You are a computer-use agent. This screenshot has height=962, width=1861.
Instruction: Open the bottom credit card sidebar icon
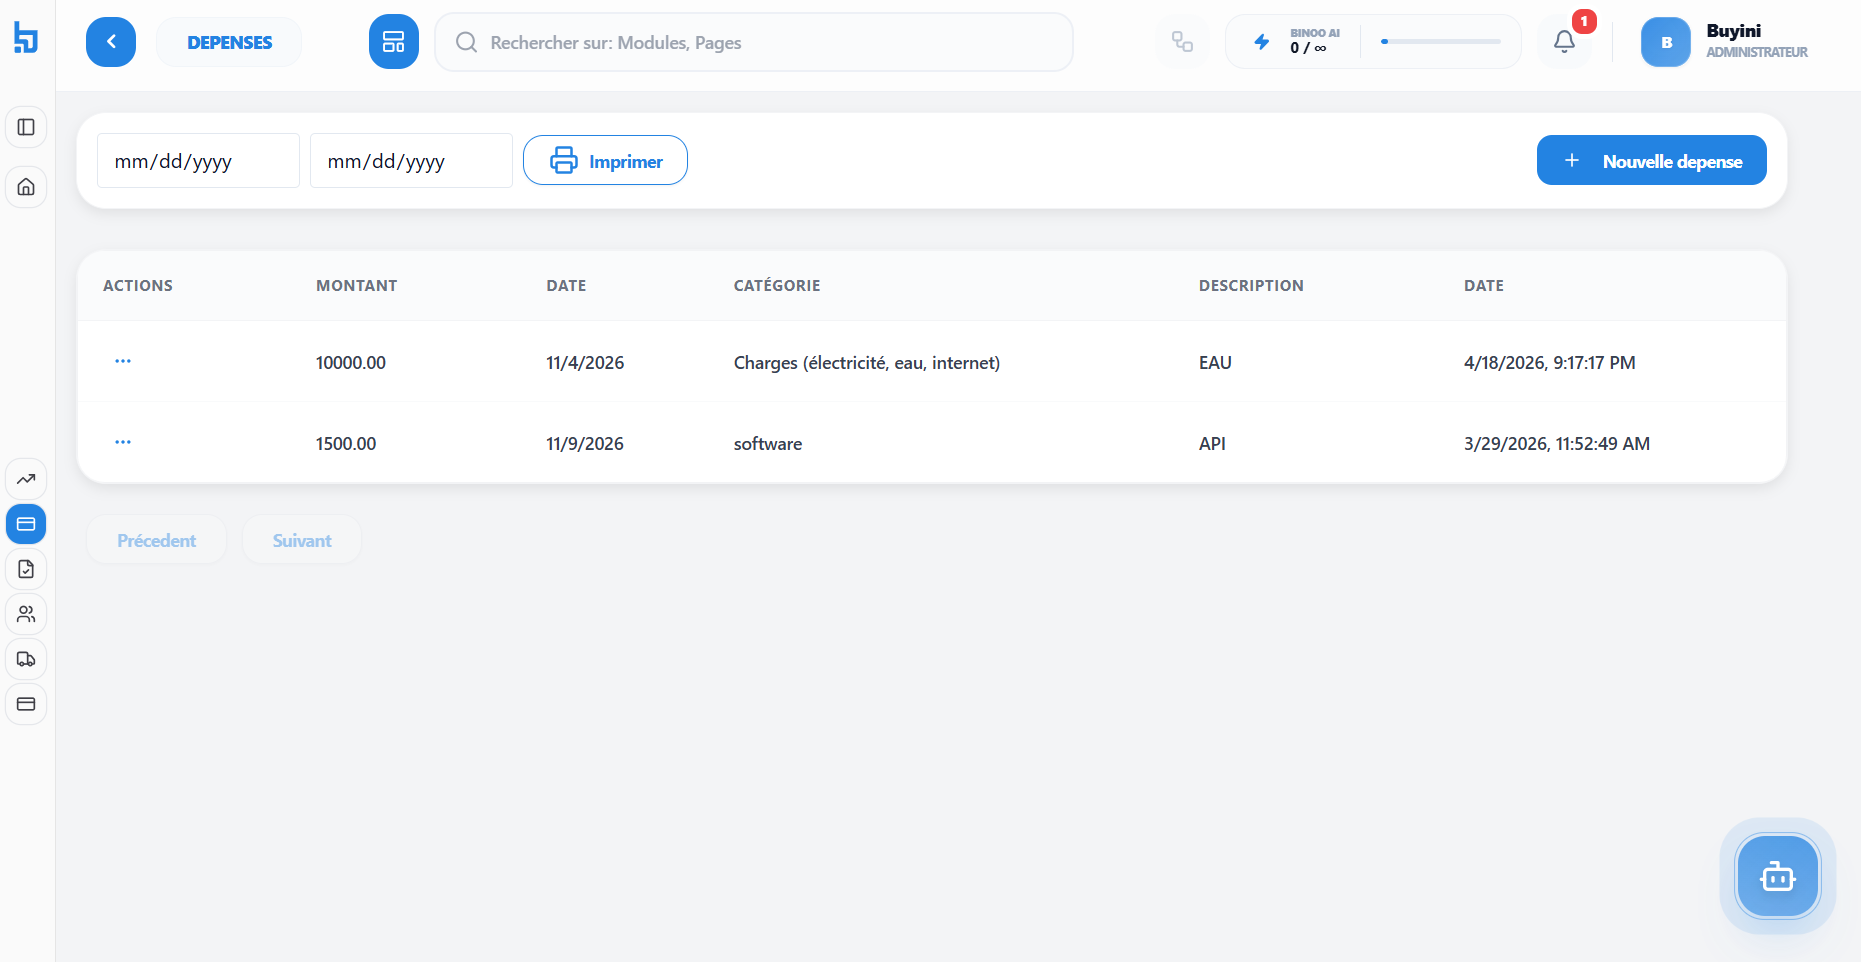click(26, 704)
